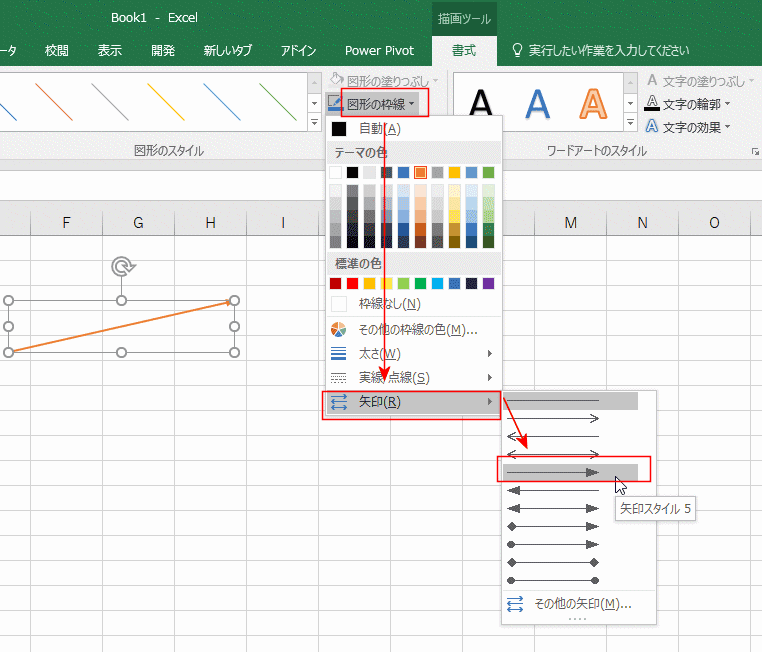Image resolution: width=762 pixels, height=652 pixels.
Task: Switch to the 書式 ribbon tab
Action: click(x=464, y=50)
